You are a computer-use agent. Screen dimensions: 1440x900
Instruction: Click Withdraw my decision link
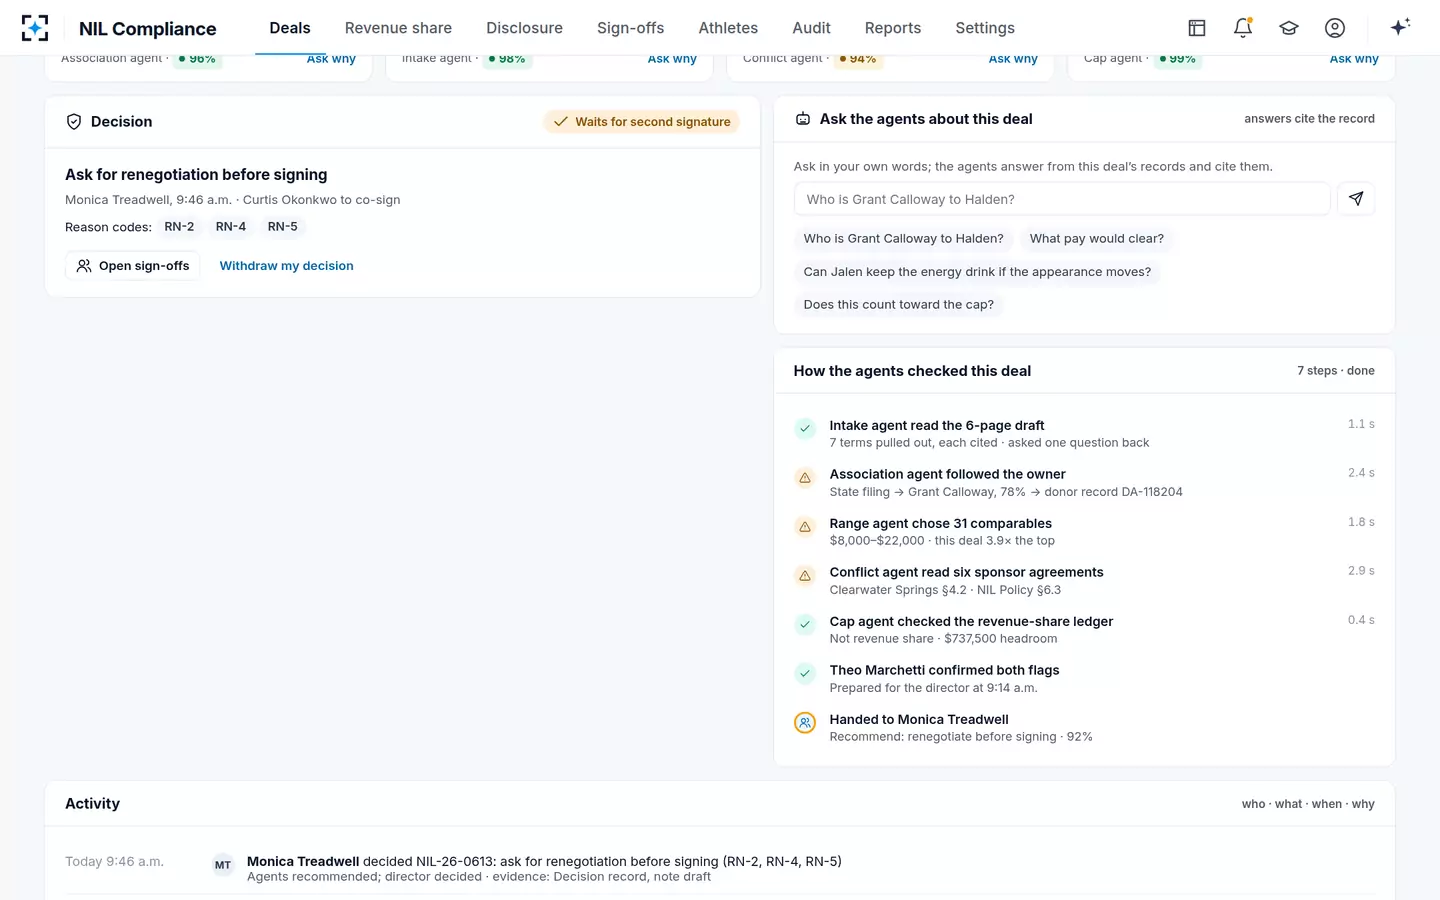tap(286, 266)
